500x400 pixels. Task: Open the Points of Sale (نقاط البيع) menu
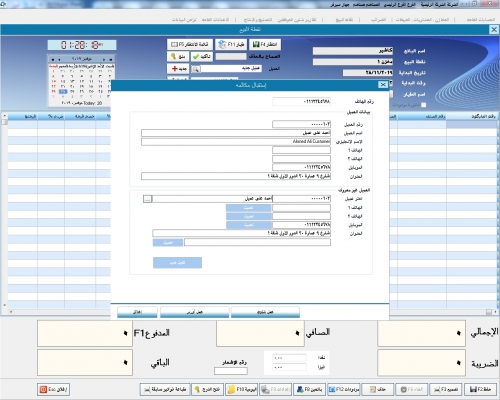(344, 20)
